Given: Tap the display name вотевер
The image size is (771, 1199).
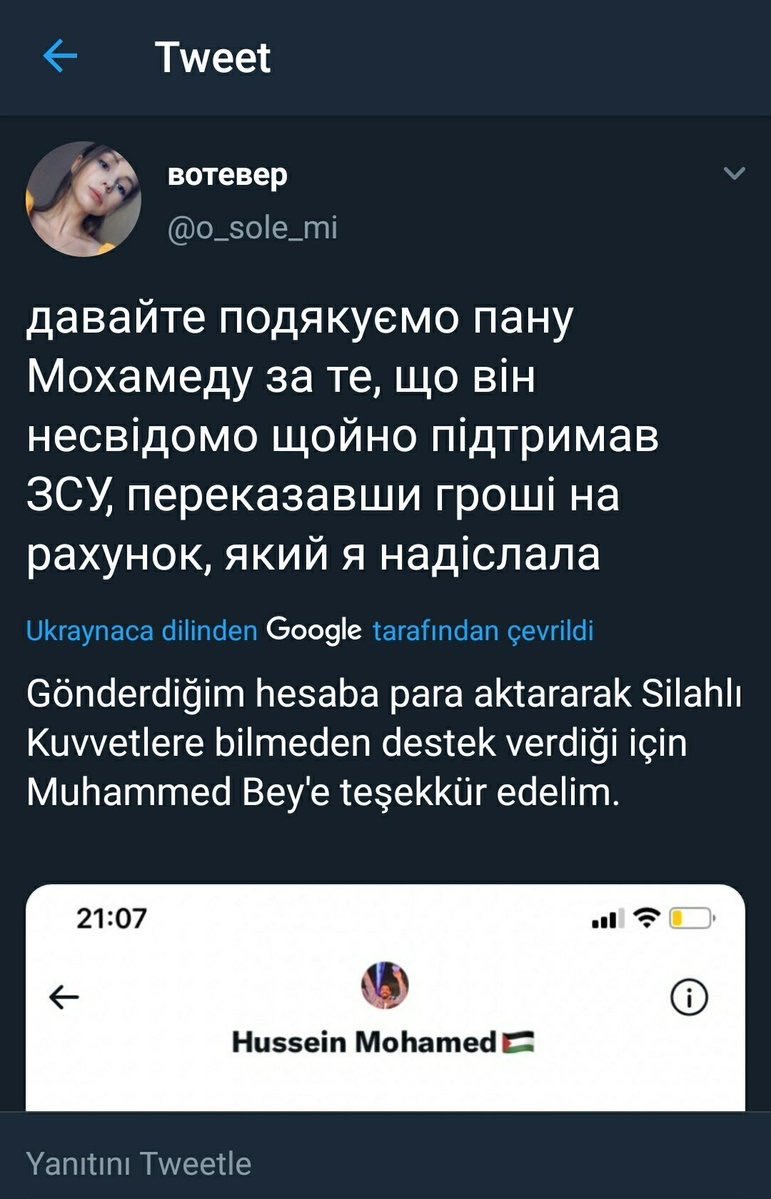Looking at the screenshot, I should (227, 175).
